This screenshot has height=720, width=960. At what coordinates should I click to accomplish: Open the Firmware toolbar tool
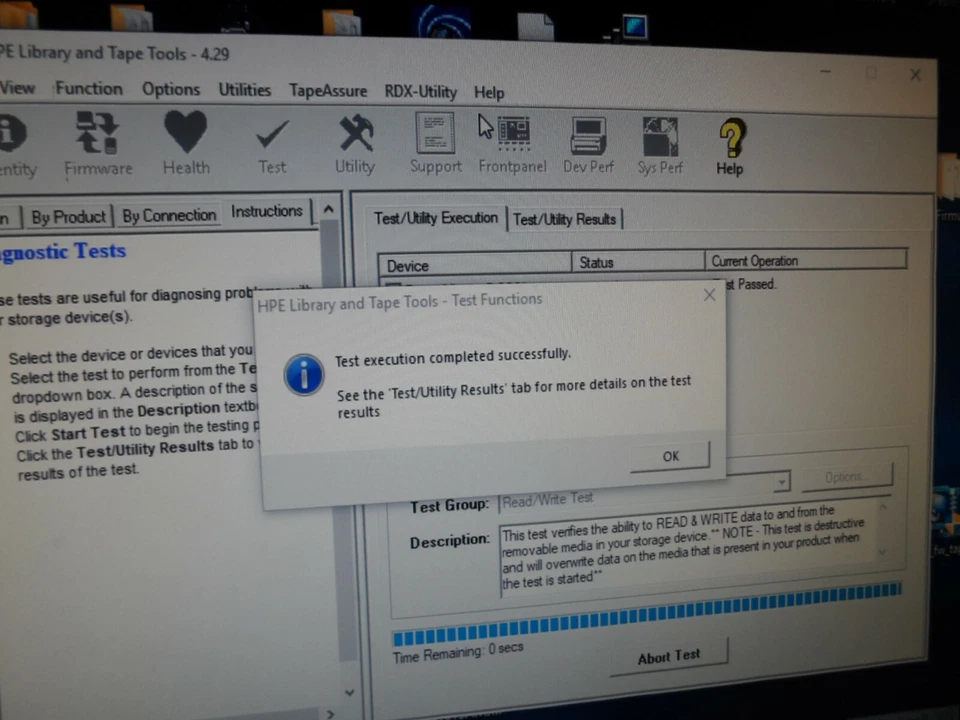click(98, 144)
